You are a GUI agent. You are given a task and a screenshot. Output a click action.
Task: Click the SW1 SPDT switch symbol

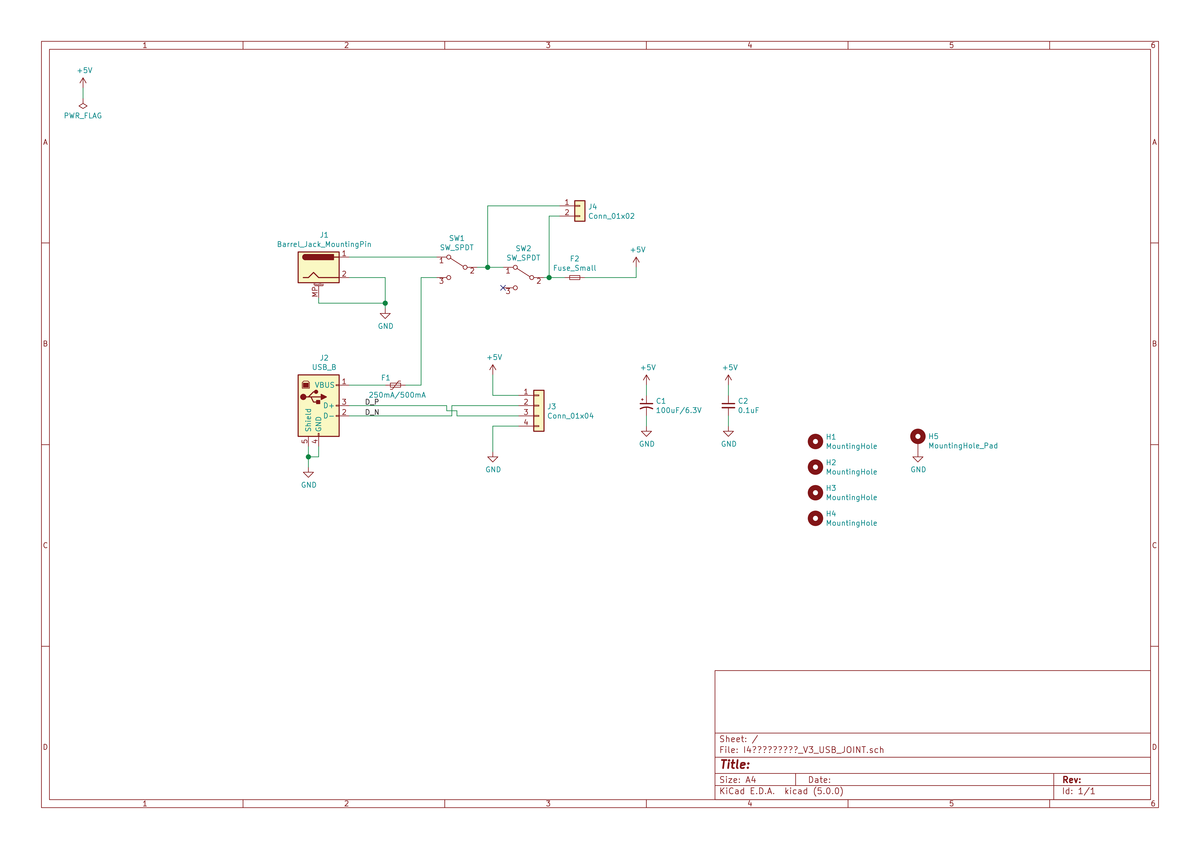[457, 267]
